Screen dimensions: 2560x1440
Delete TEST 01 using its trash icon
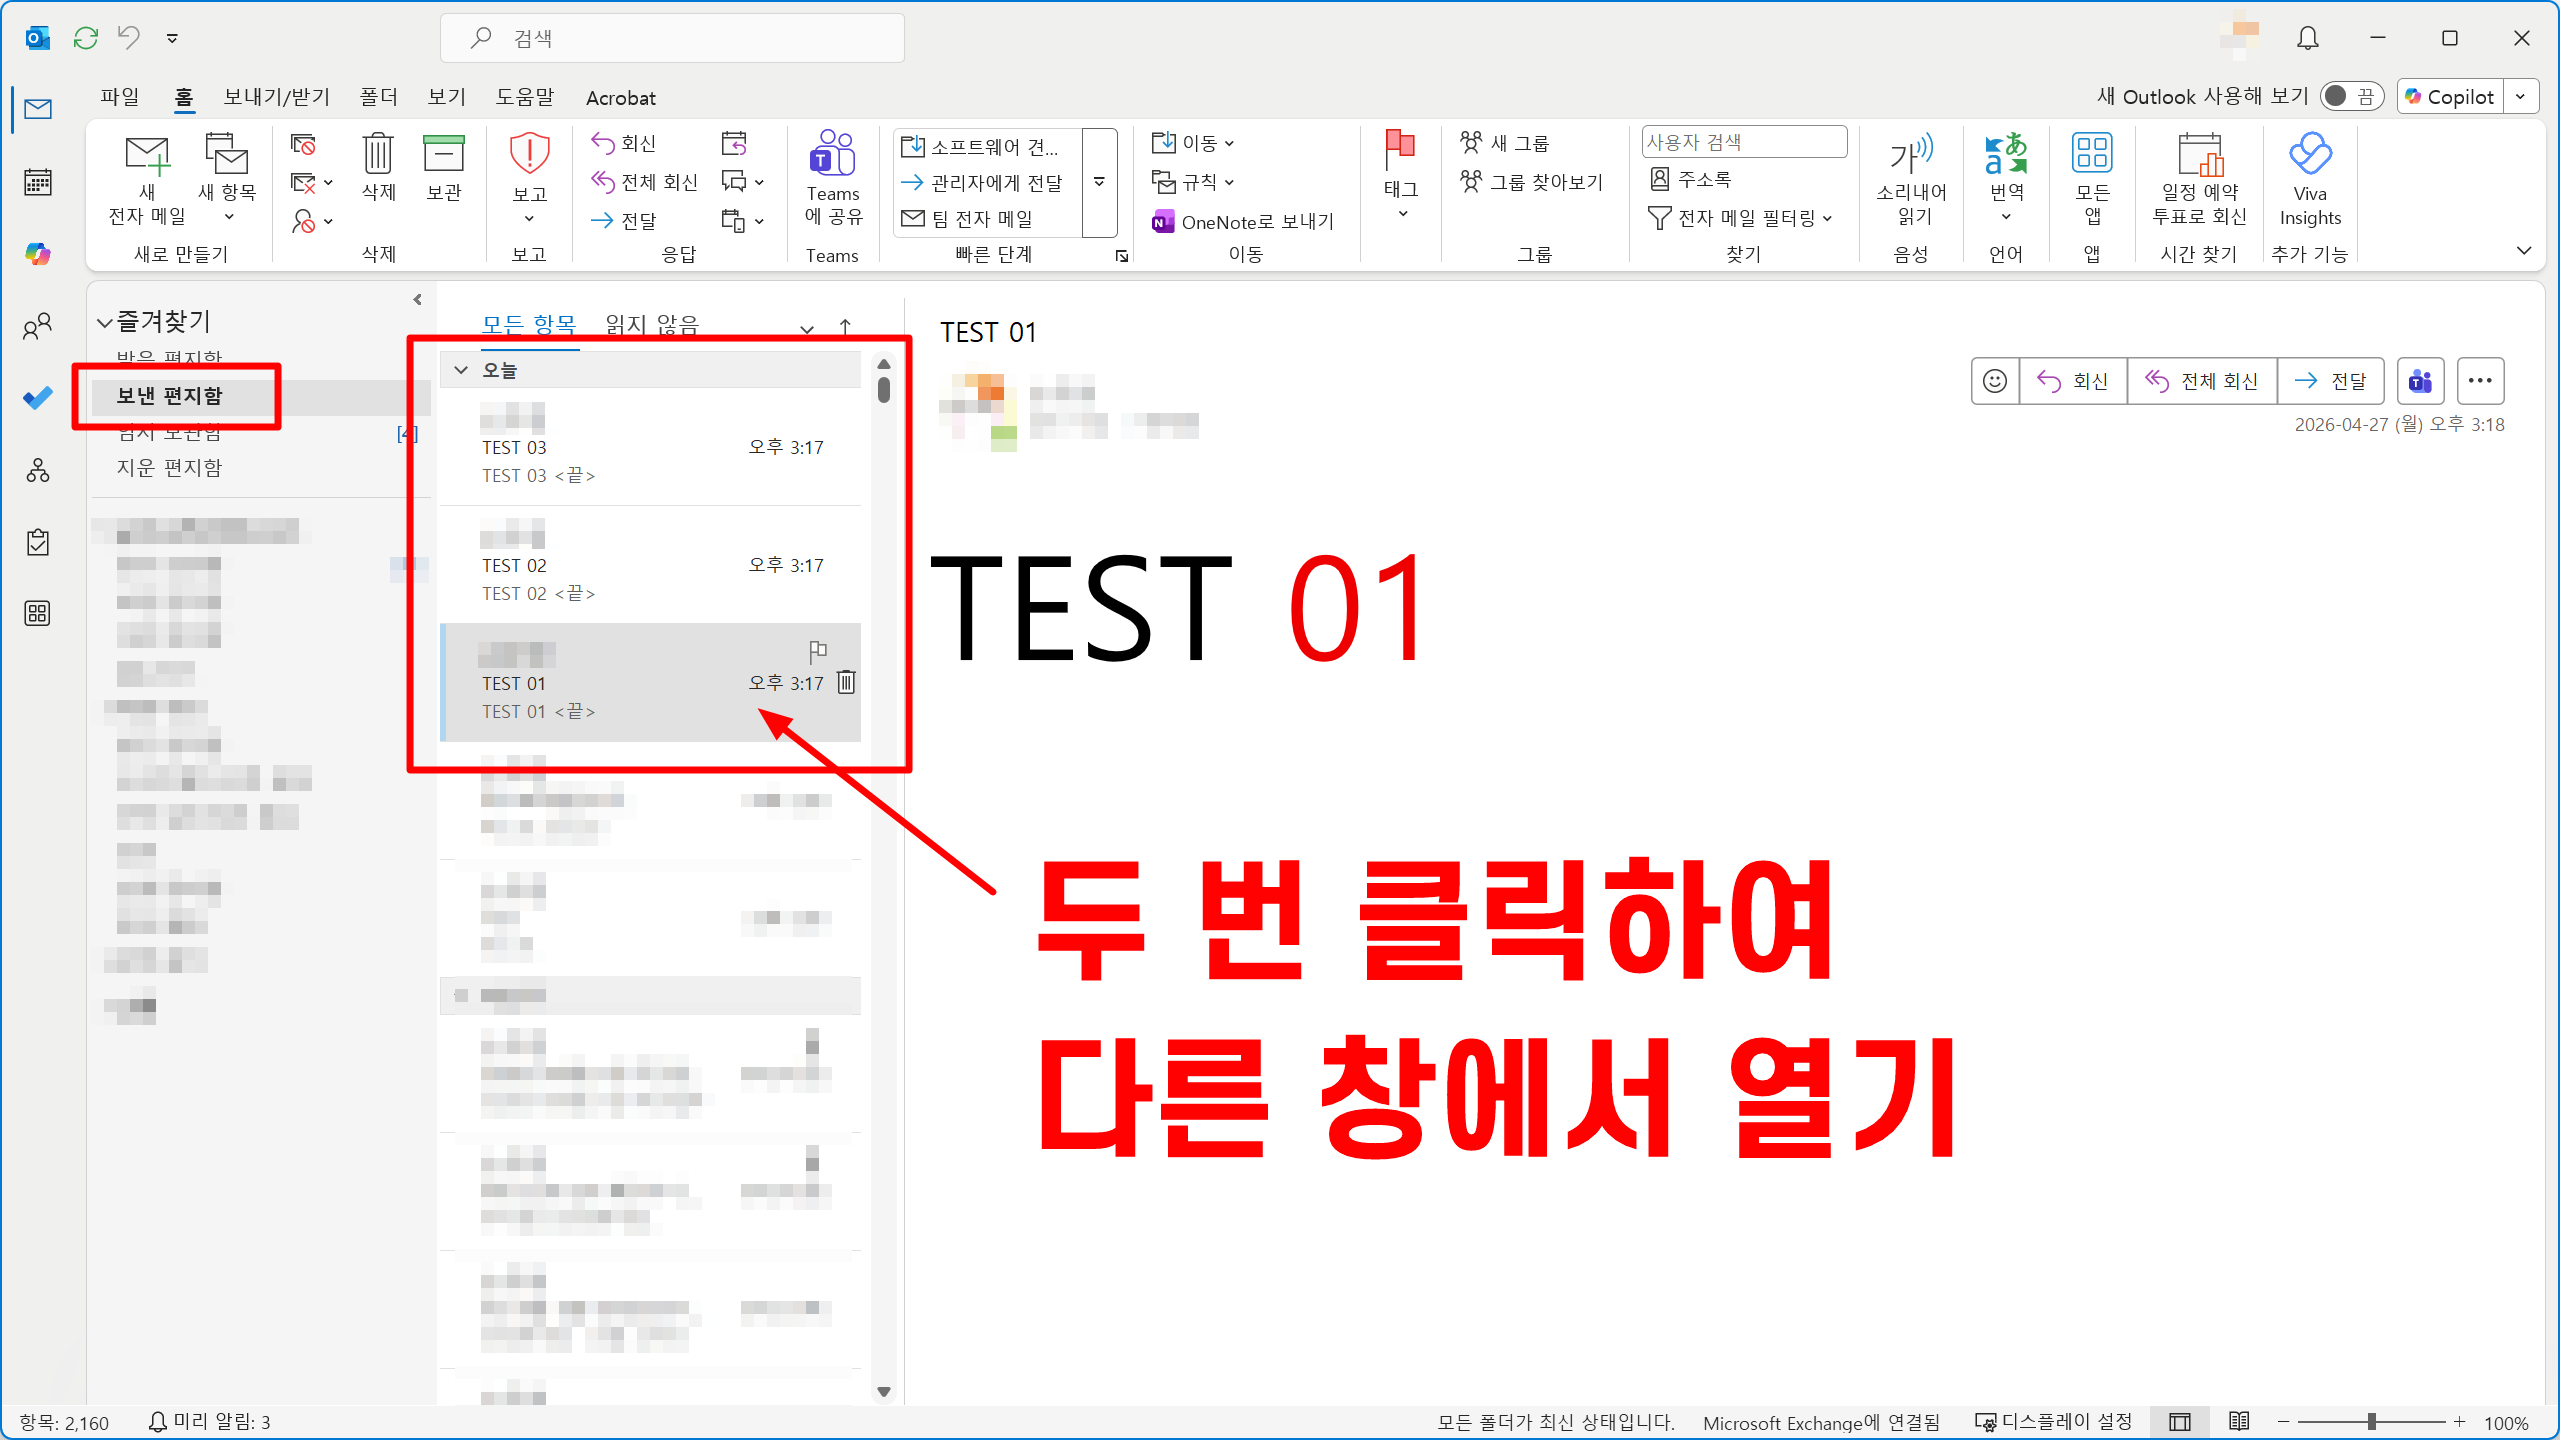pos(846,682)
